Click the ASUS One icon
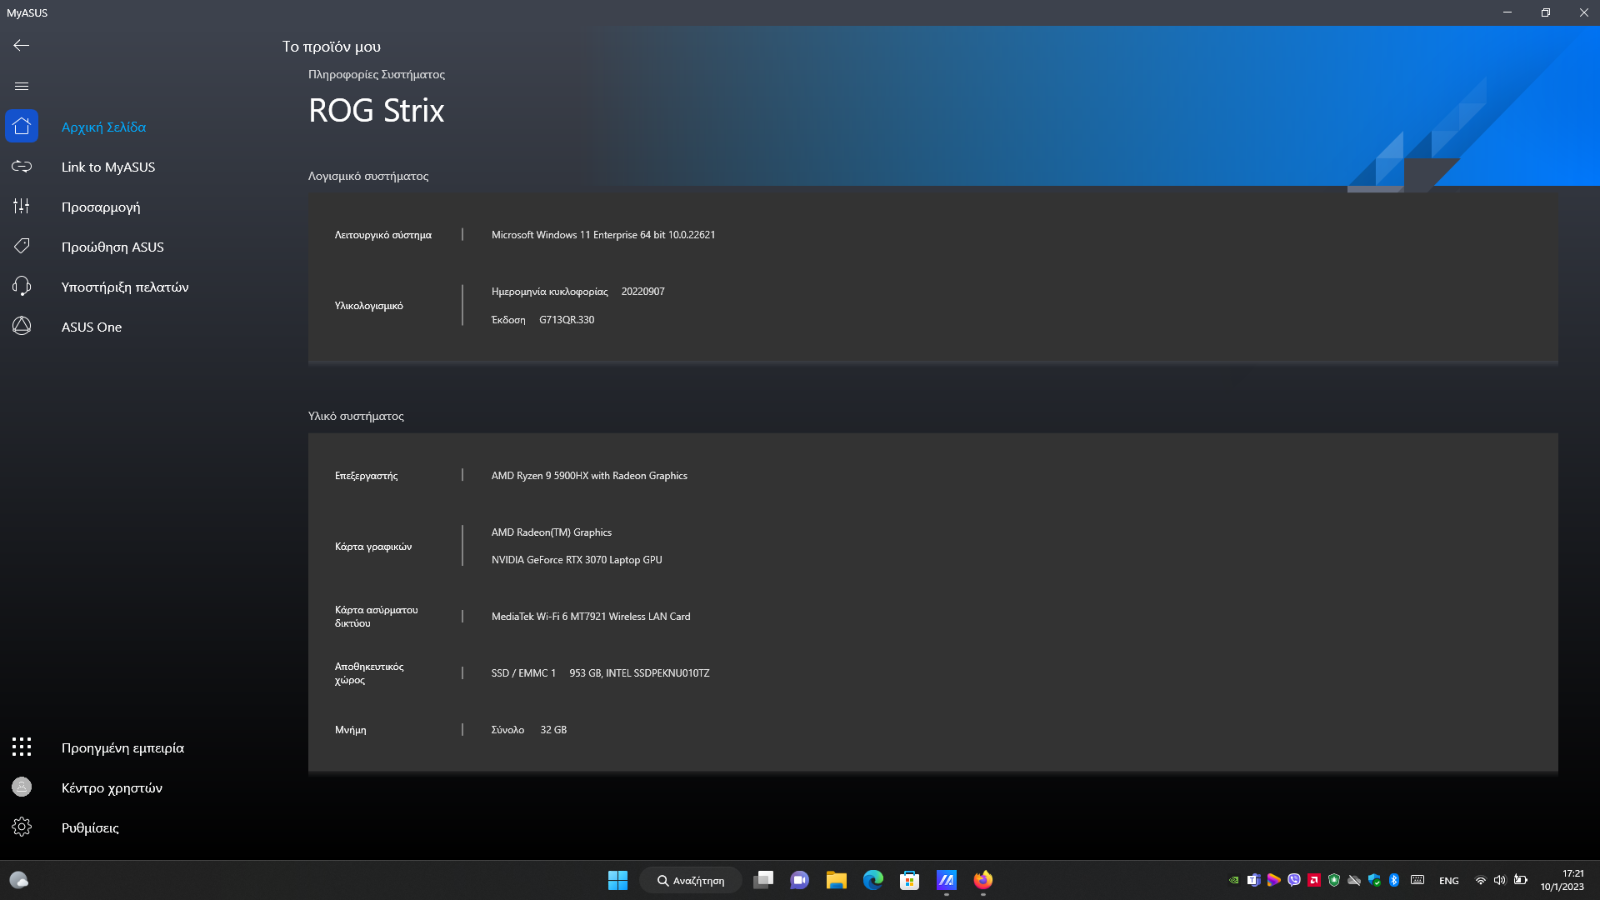The image size is (1600, 900). tap(21, 326)
